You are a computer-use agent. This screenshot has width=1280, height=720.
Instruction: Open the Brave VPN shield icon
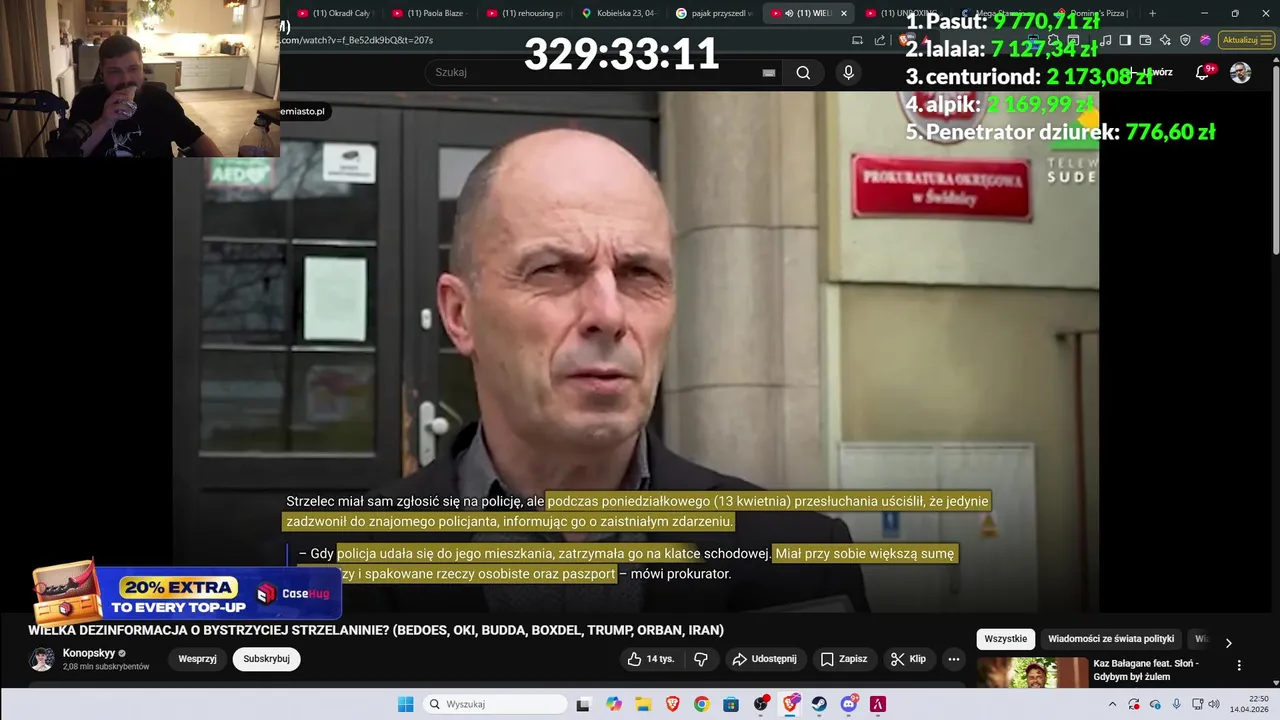tap(1185, 40)
